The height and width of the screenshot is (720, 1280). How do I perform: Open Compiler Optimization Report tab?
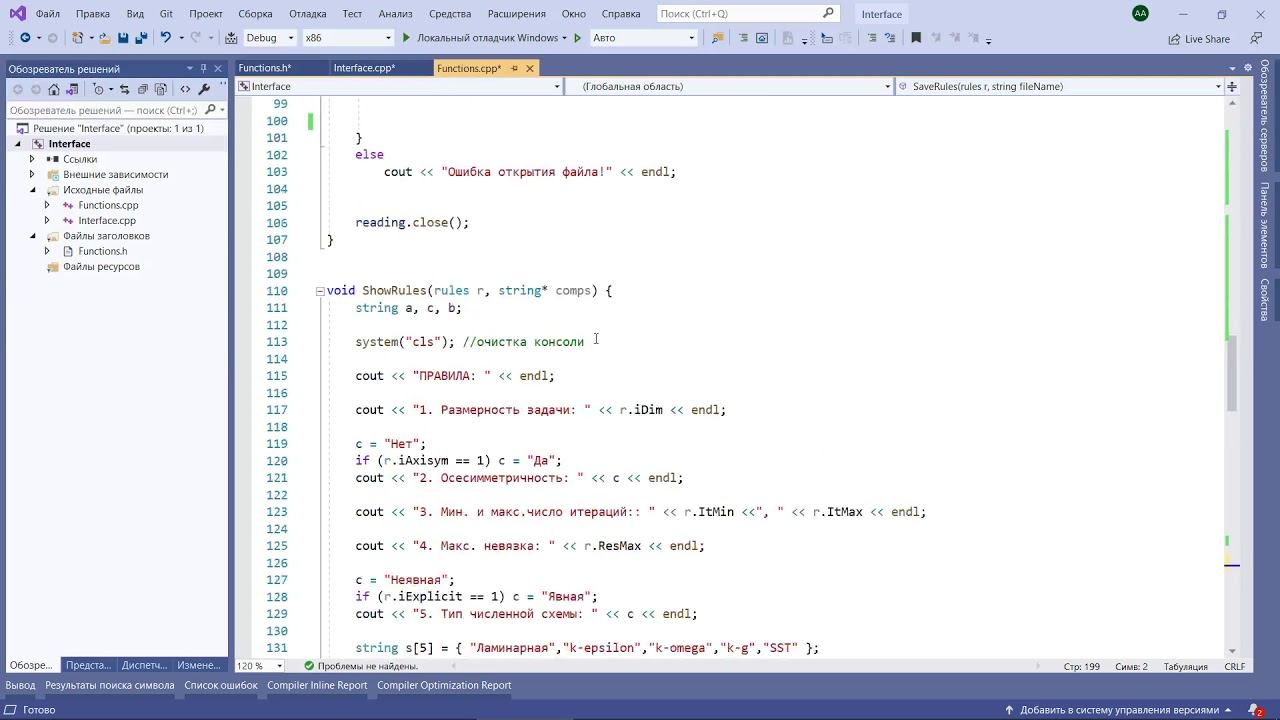444,685
